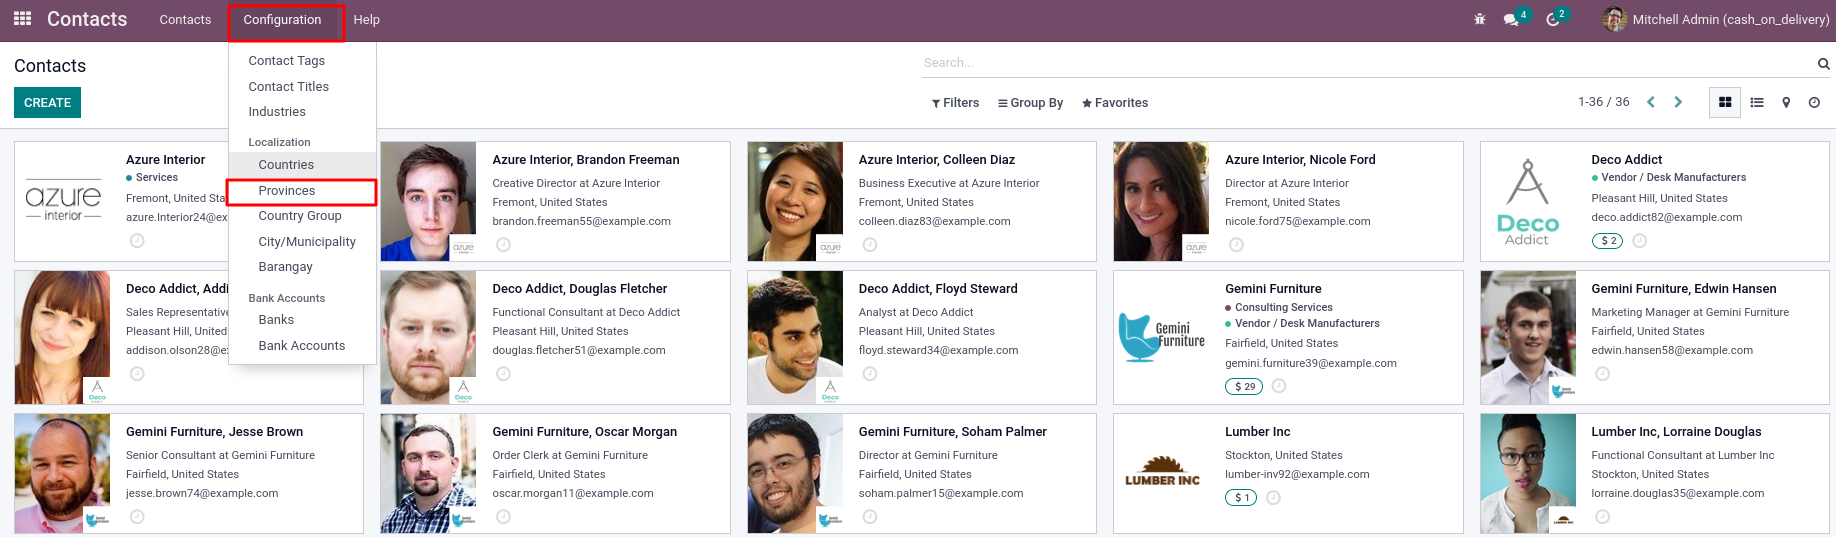Click the $ 1 badge on Lumber Inc
The height and width of the screenshot is (537, 1836).
(x=1241, y=497)
